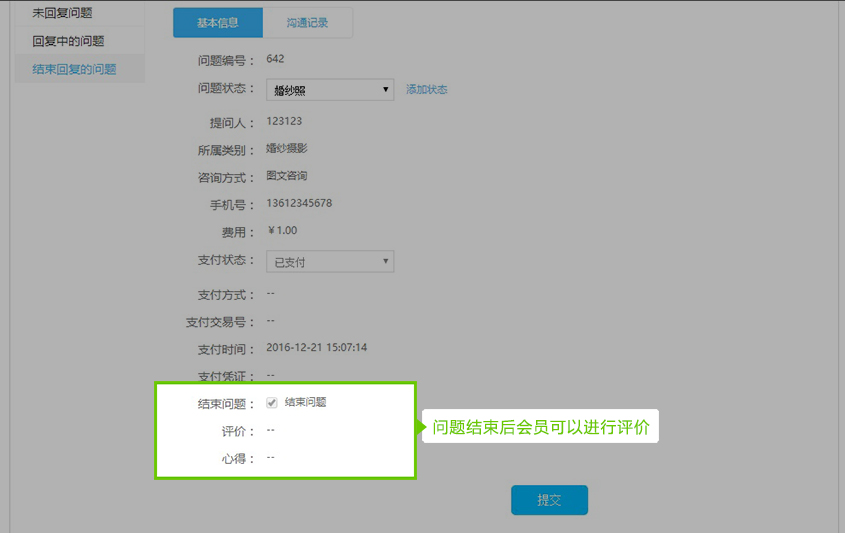Expand the 问题状态 dropdown showing 婚纱照
This screenshot has height=533, width=845.
pos(331,90)
